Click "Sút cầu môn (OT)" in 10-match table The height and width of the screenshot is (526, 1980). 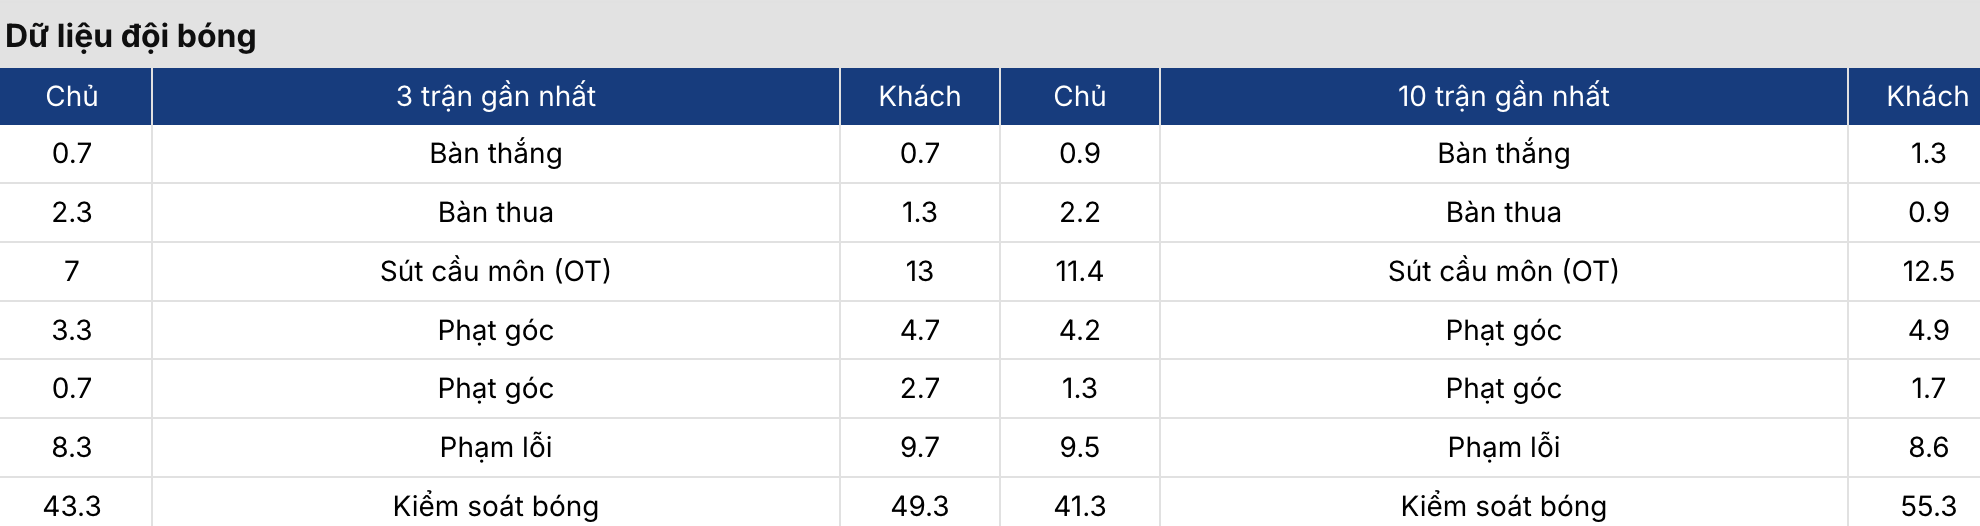(1503, 271)
